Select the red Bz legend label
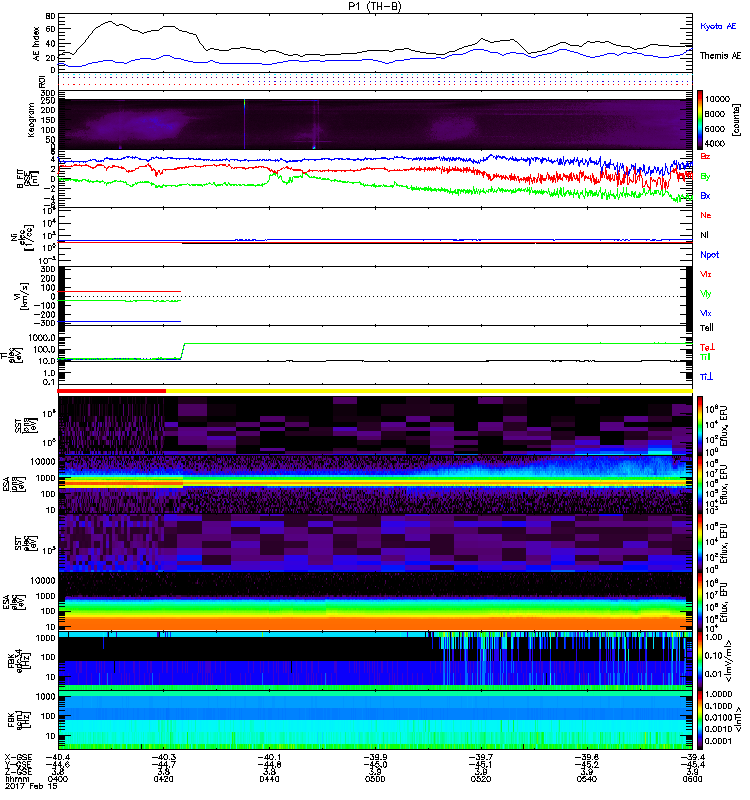750x800 pixels. pos(705,156)
